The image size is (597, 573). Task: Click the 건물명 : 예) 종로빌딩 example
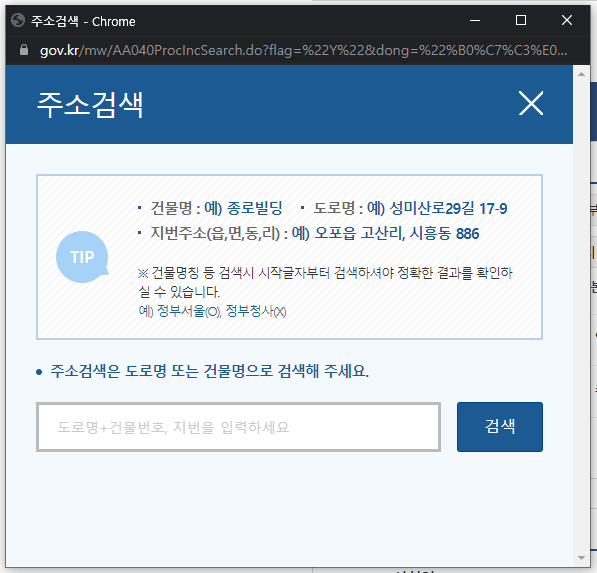pos(216,208)
